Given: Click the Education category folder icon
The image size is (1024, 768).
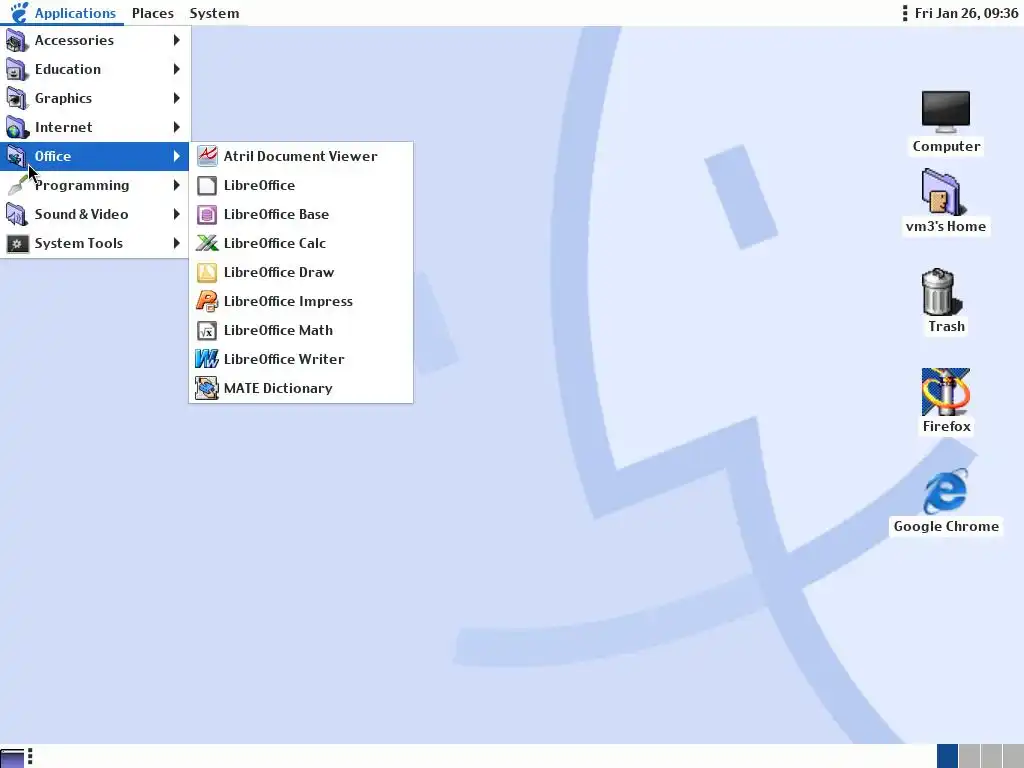Looking at the screenshot, I should 16,69.
